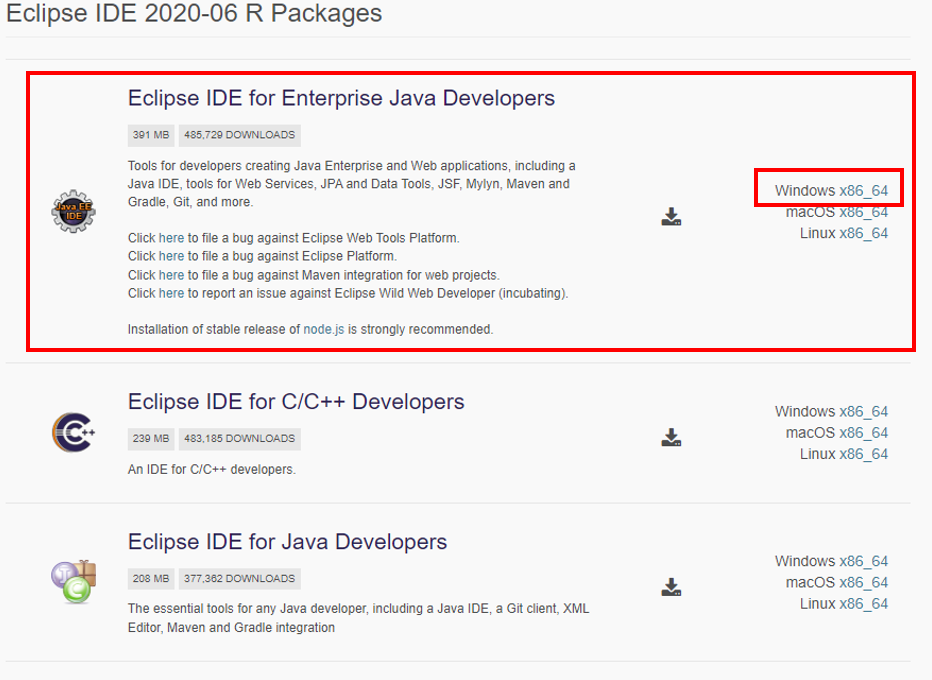Click the 'Tools for developers creating Java Enterprise' description
The height and width of the screenshot is (680, 932).
point(351,184)
